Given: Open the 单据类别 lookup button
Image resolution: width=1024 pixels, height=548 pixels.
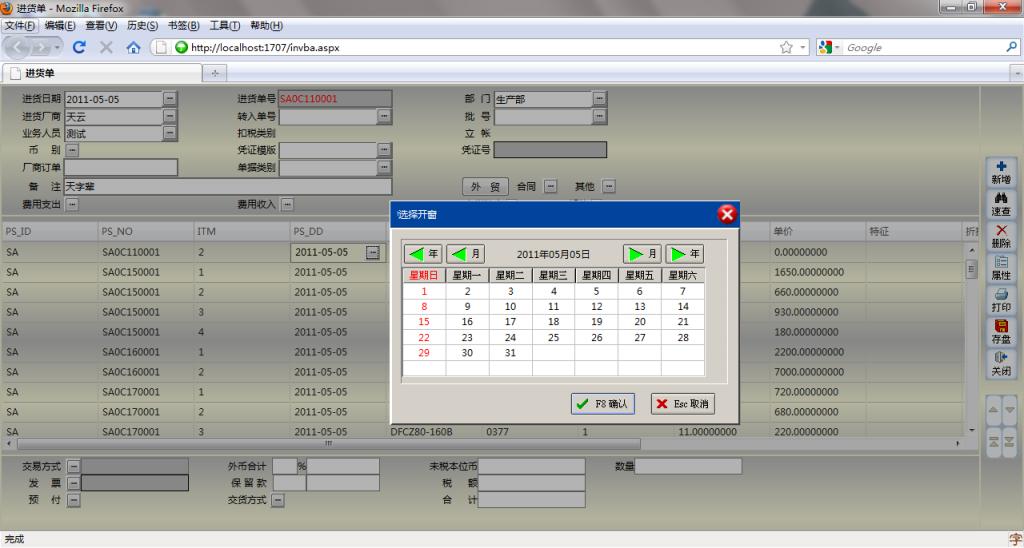Looking at the screenshot, I should [x=384, y=167].
